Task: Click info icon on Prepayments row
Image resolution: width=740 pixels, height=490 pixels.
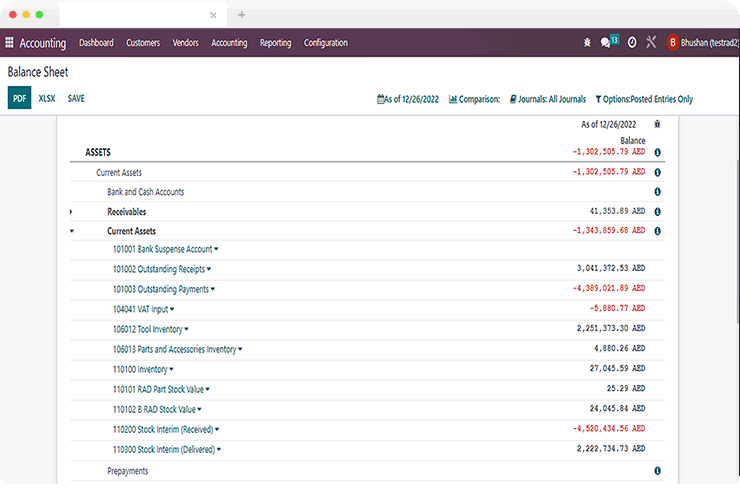Action: pyautogui.click(x=657, y=471)
